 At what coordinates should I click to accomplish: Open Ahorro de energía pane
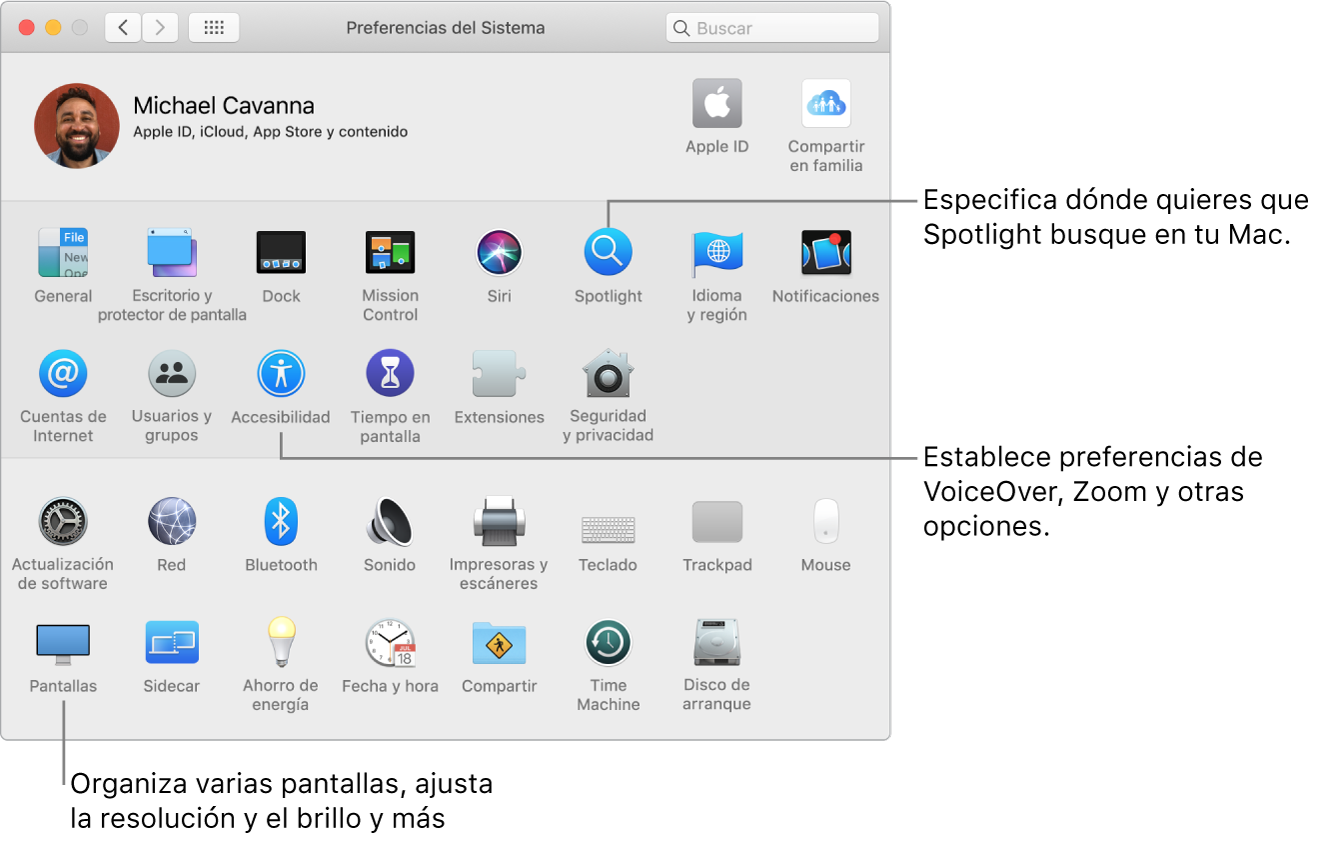[281, 643]
